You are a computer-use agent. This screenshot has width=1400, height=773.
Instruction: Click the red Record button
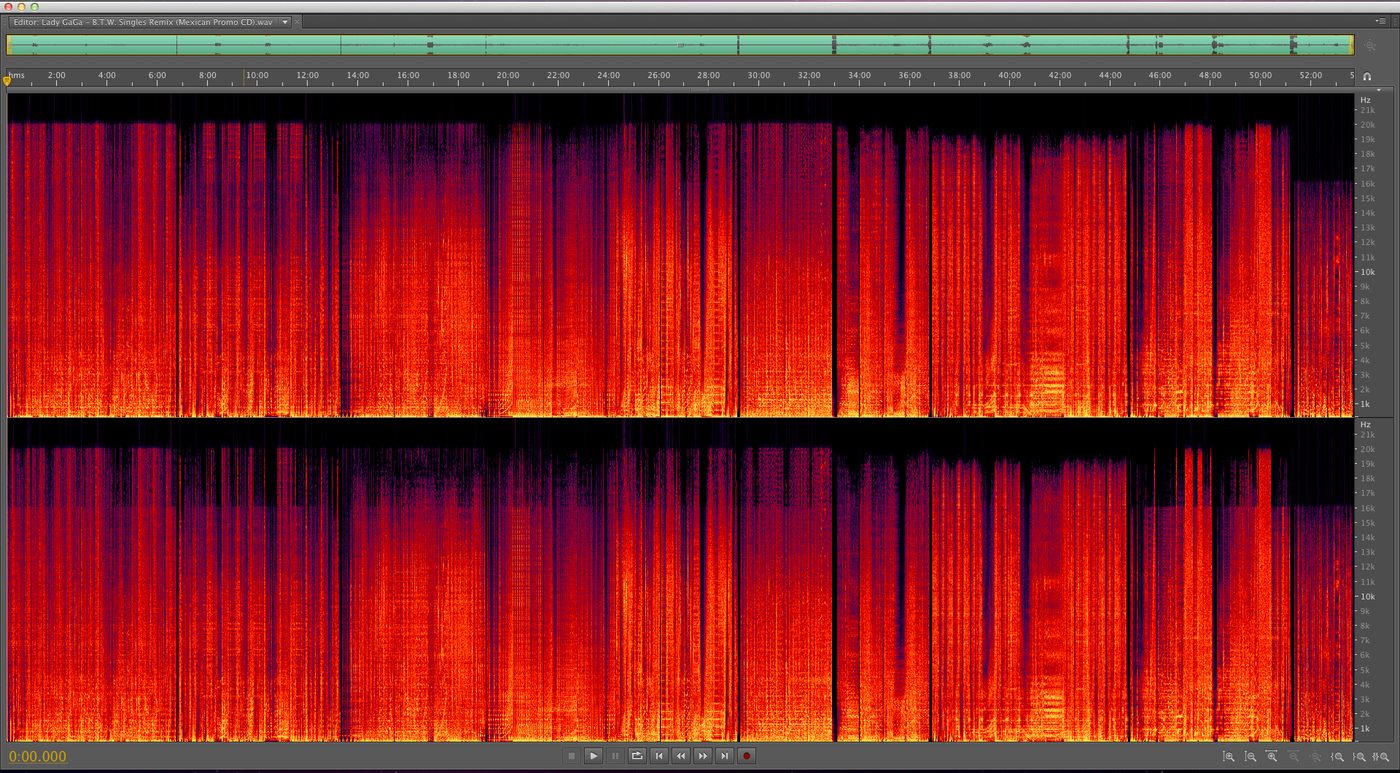[x=746, y=756]
